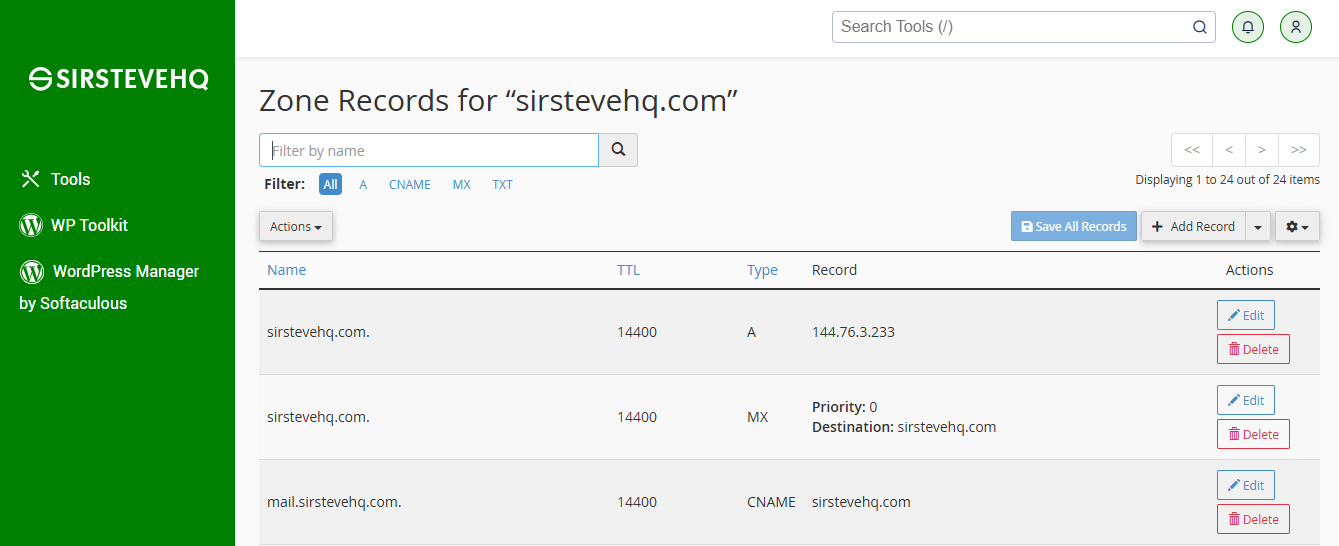Filter records by CNAME type

[410, 184]
